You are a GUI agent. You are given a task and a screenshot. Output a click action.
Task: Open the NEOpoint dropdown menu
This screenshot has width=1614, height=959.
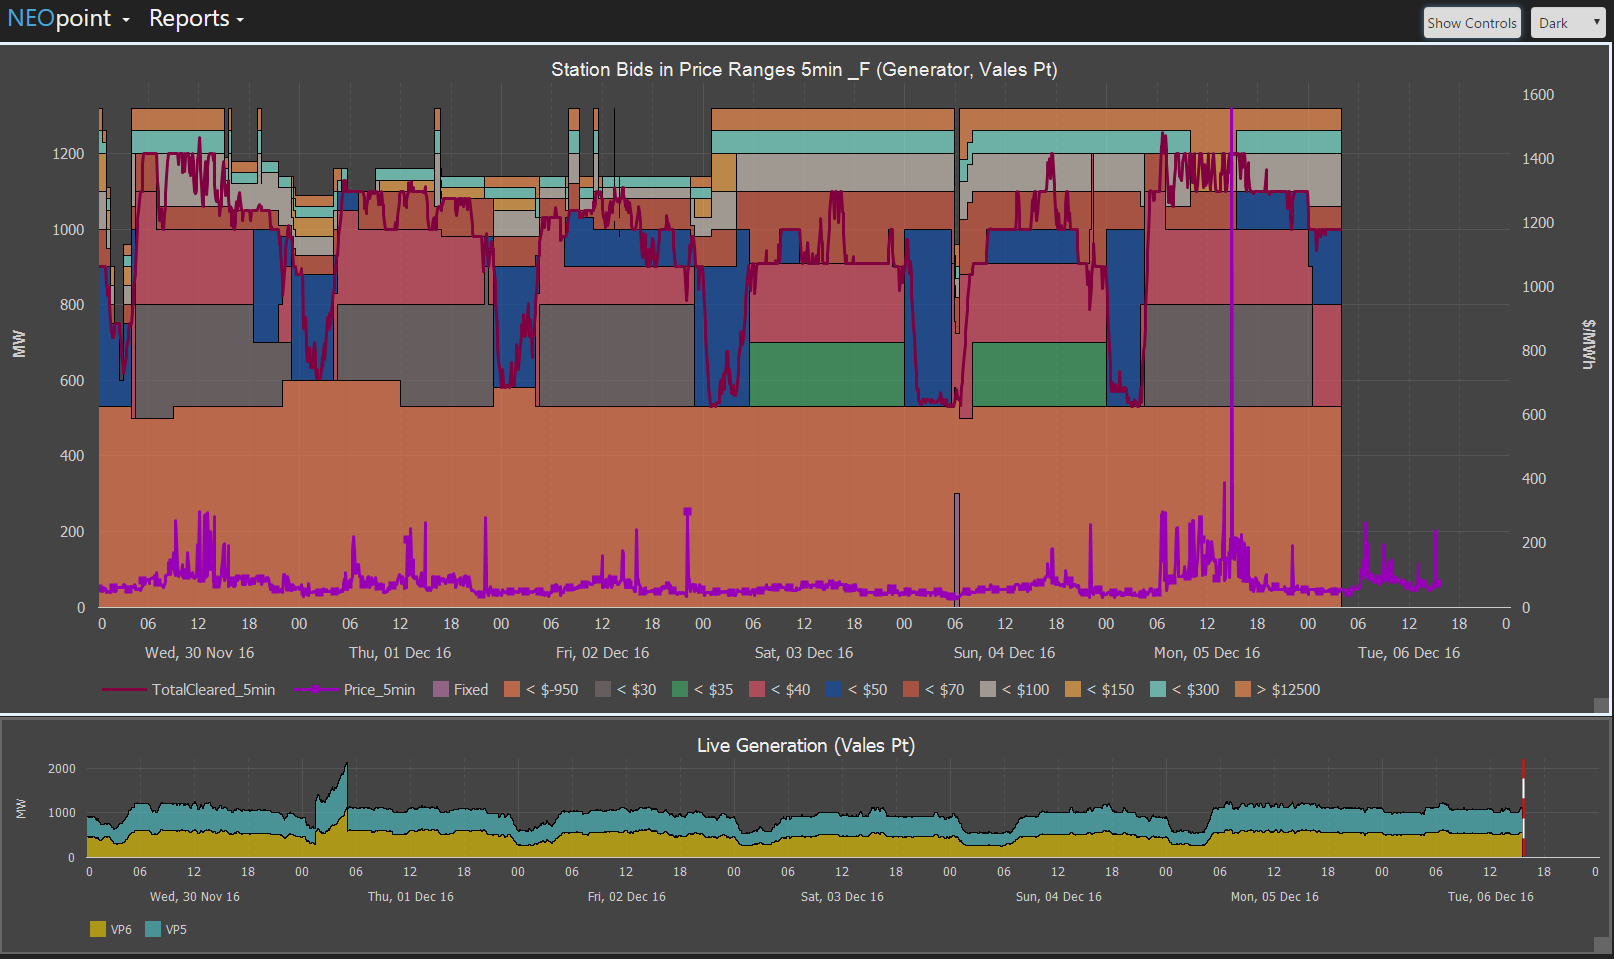68,19
